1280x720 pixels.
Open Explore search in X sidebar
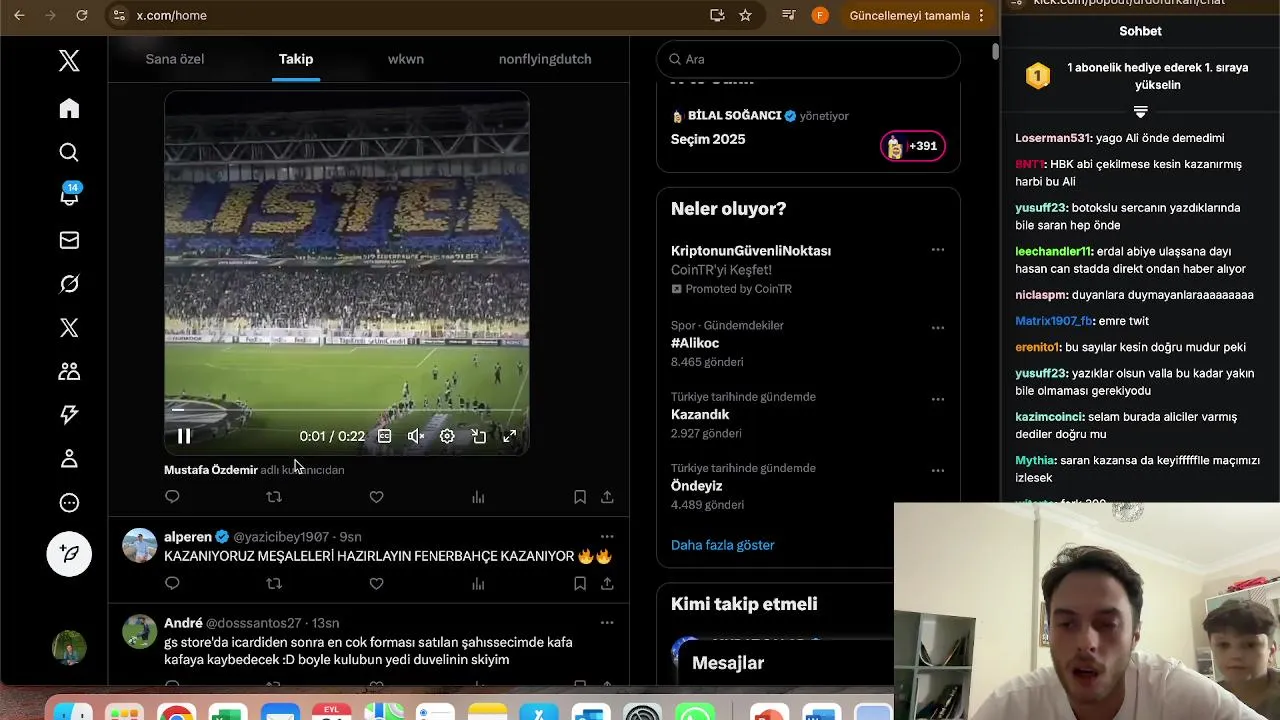(x=69, y=152)
